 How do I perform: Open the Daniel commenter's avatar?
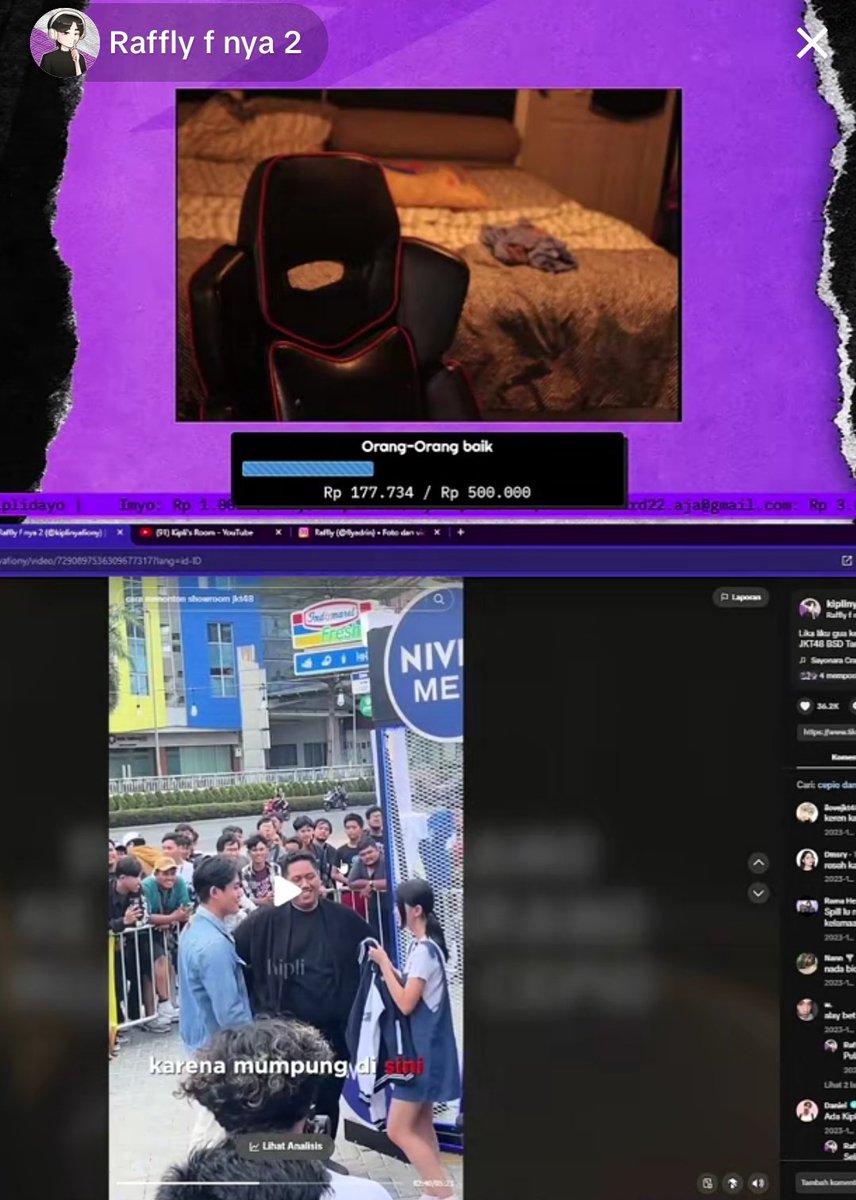[807, 1110]
